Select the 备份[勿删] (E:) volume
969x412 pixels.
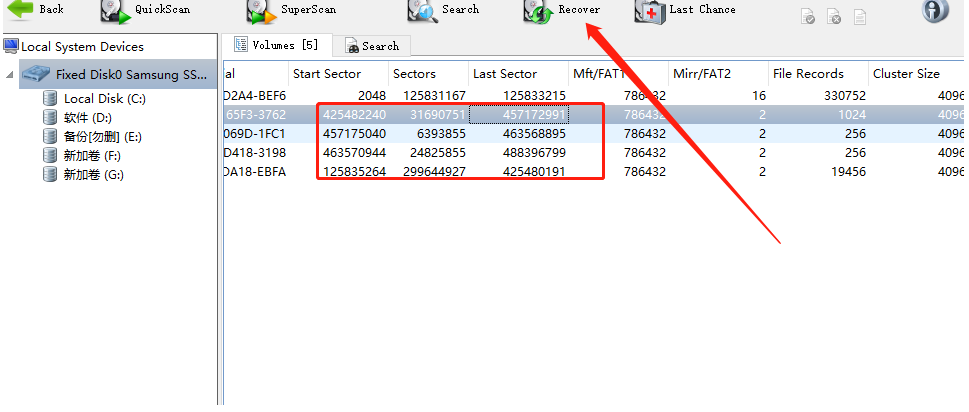pos(103,137)
